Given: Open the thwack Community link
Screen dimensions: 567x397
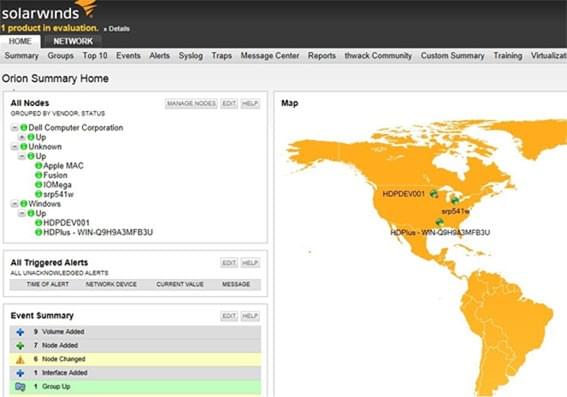Looking at the screenshot, I should 378,56.
